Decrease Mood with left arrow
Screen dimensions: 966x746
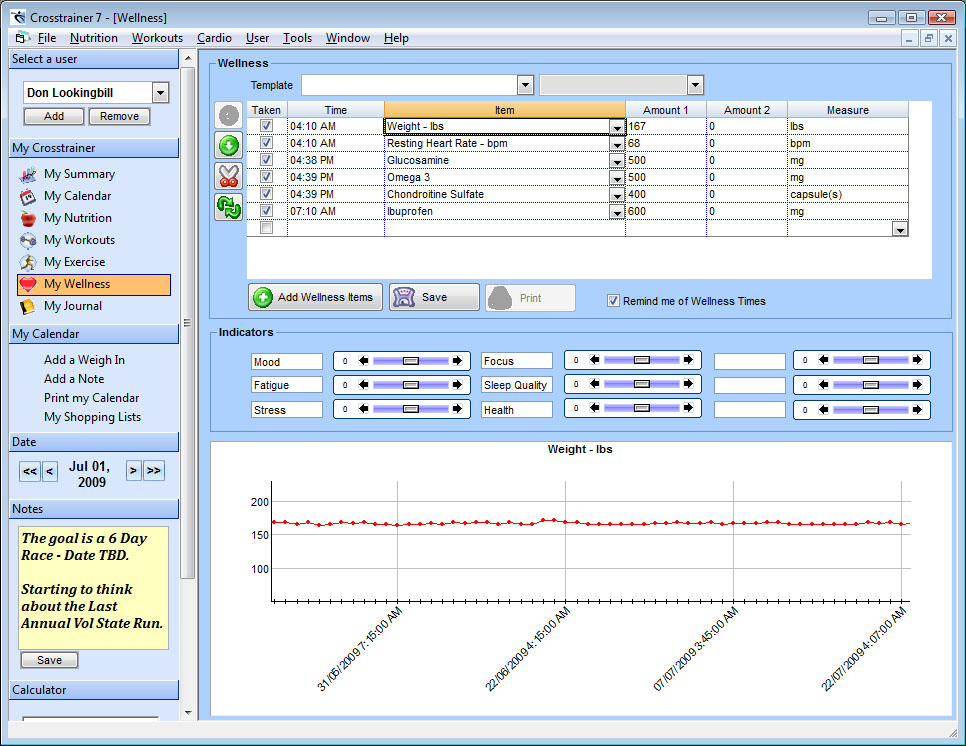363,361
